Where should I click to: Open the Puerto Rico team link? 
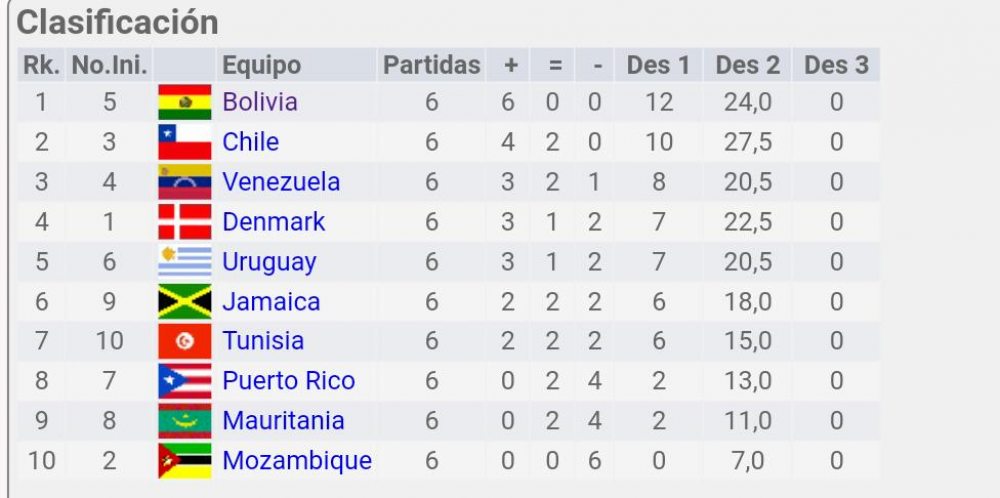tap(288, 381)
